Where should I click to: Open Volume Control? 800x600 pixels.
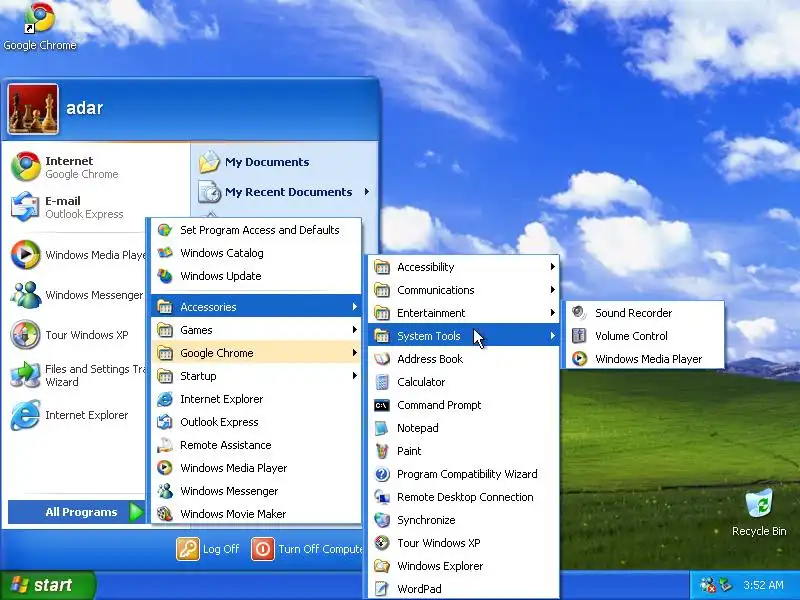click(x=645, y=336)
